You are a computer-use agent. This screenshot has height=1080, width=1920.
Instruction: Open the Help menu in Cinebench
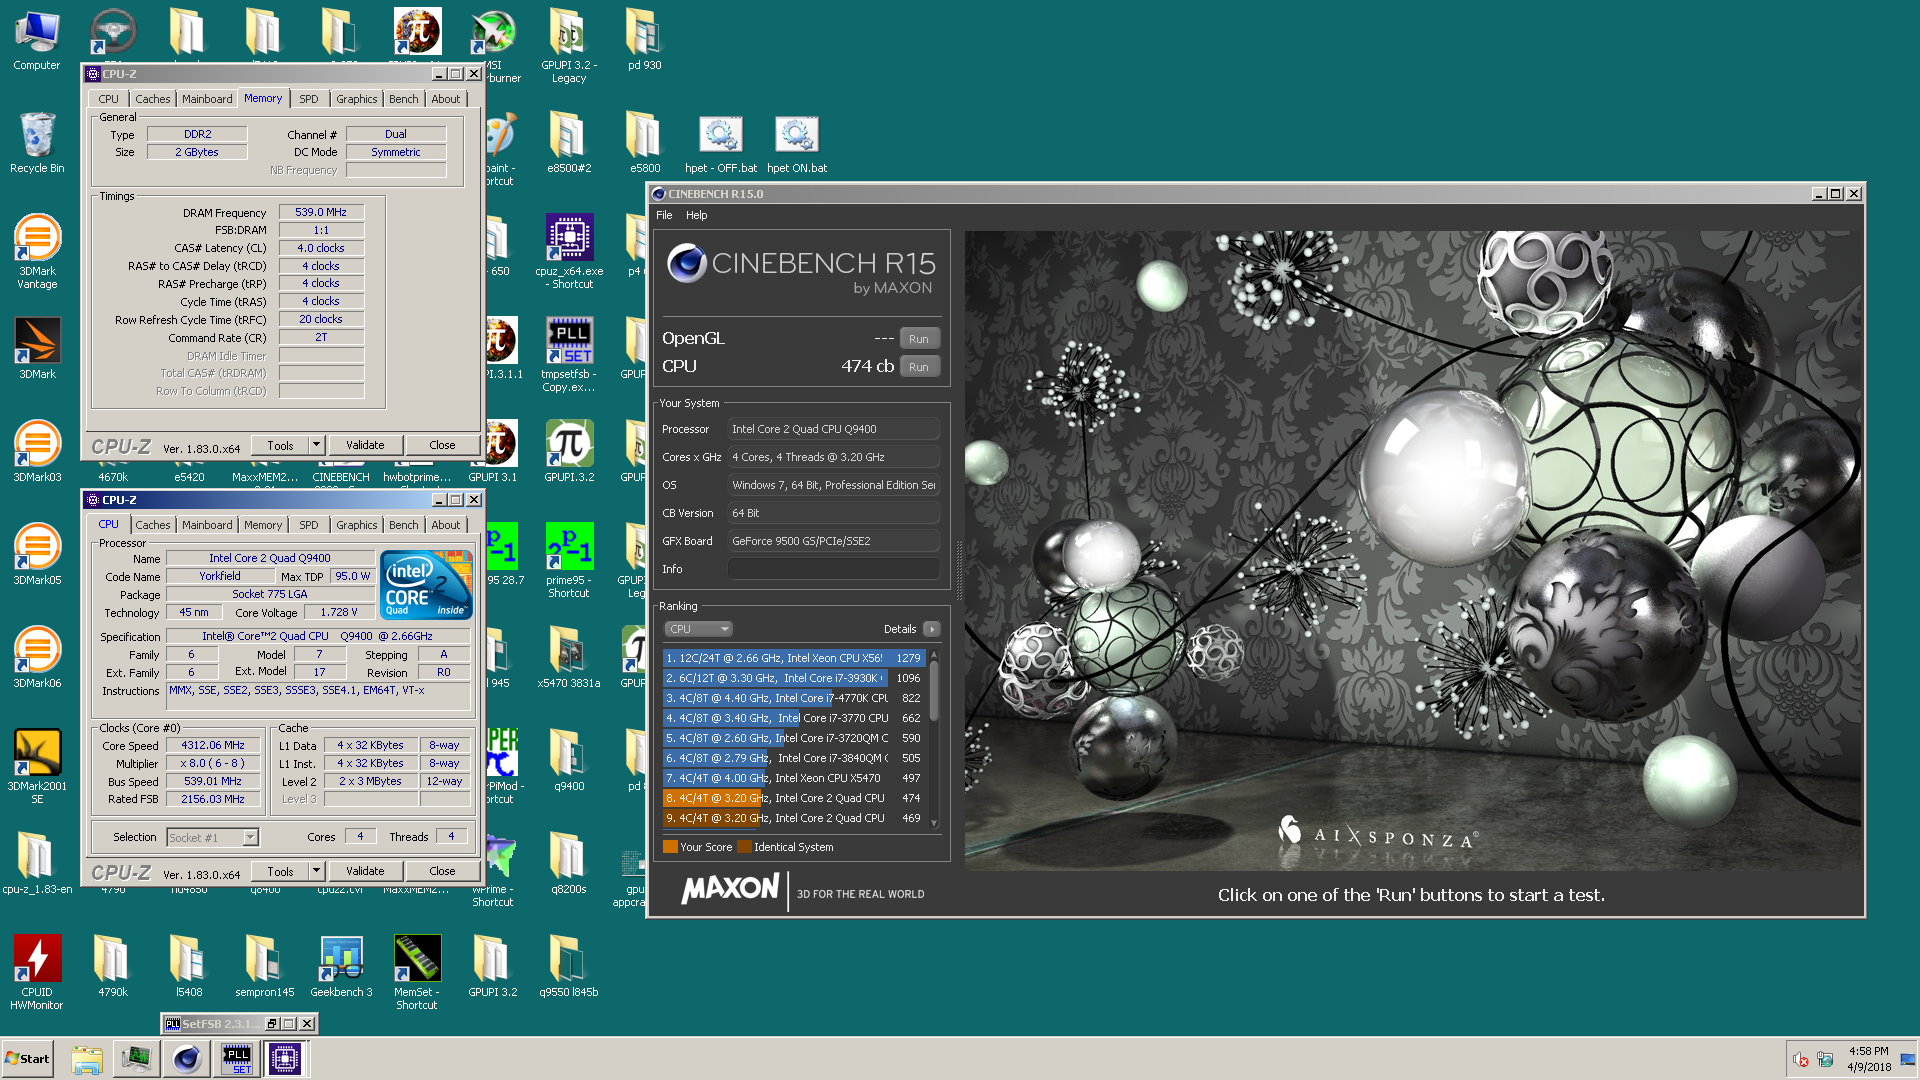(x=697, y=215)
